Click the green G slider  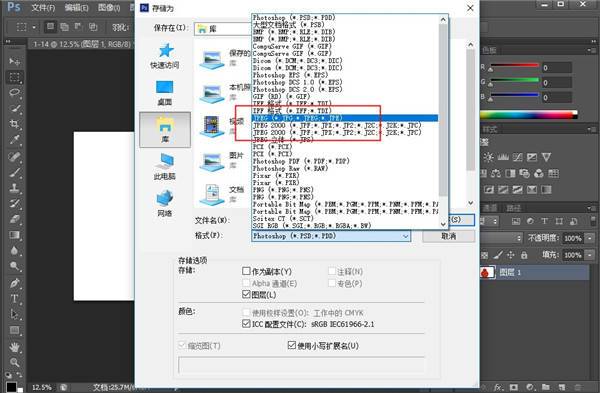515,80
